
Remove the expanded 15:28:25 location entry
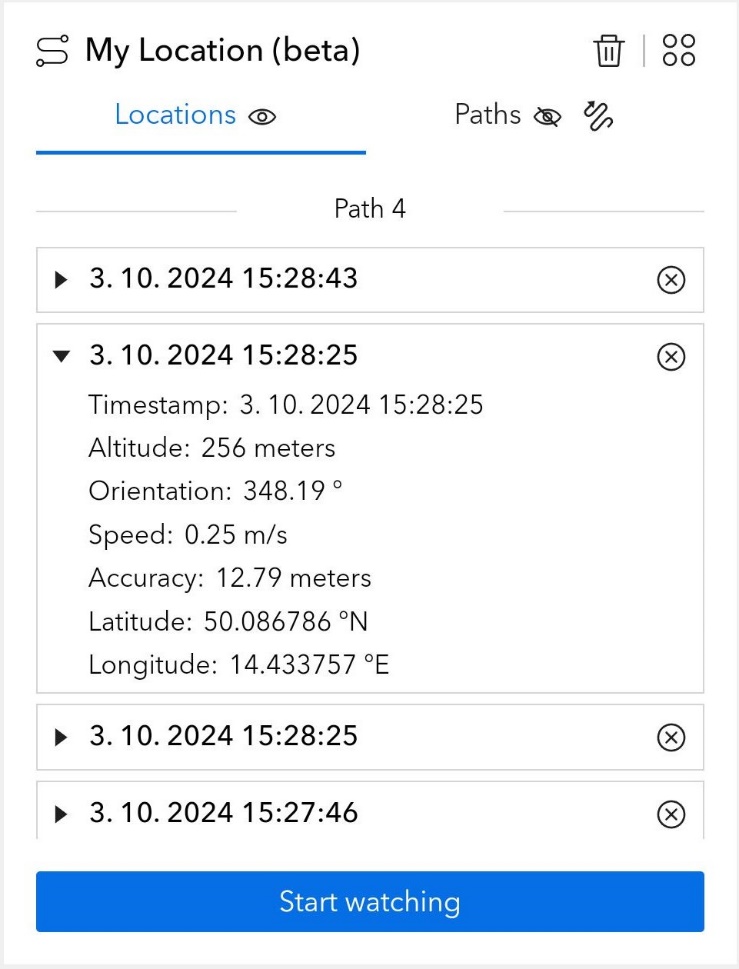click(x=671, y=357)
